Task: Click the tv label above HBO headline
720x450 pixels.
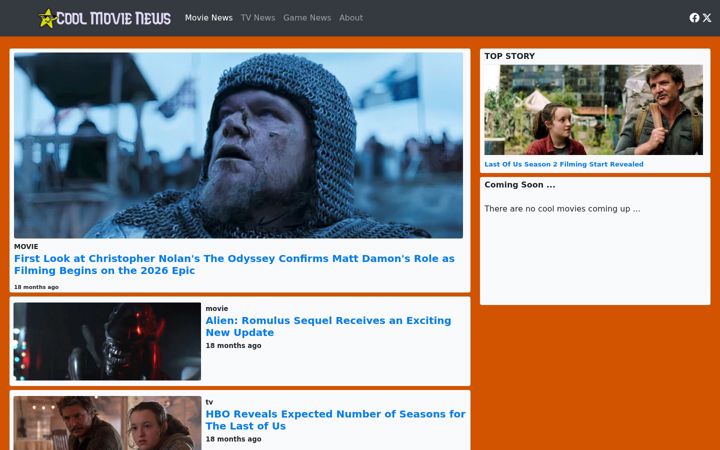Action: pyautogui.click(x=209, y=402)
